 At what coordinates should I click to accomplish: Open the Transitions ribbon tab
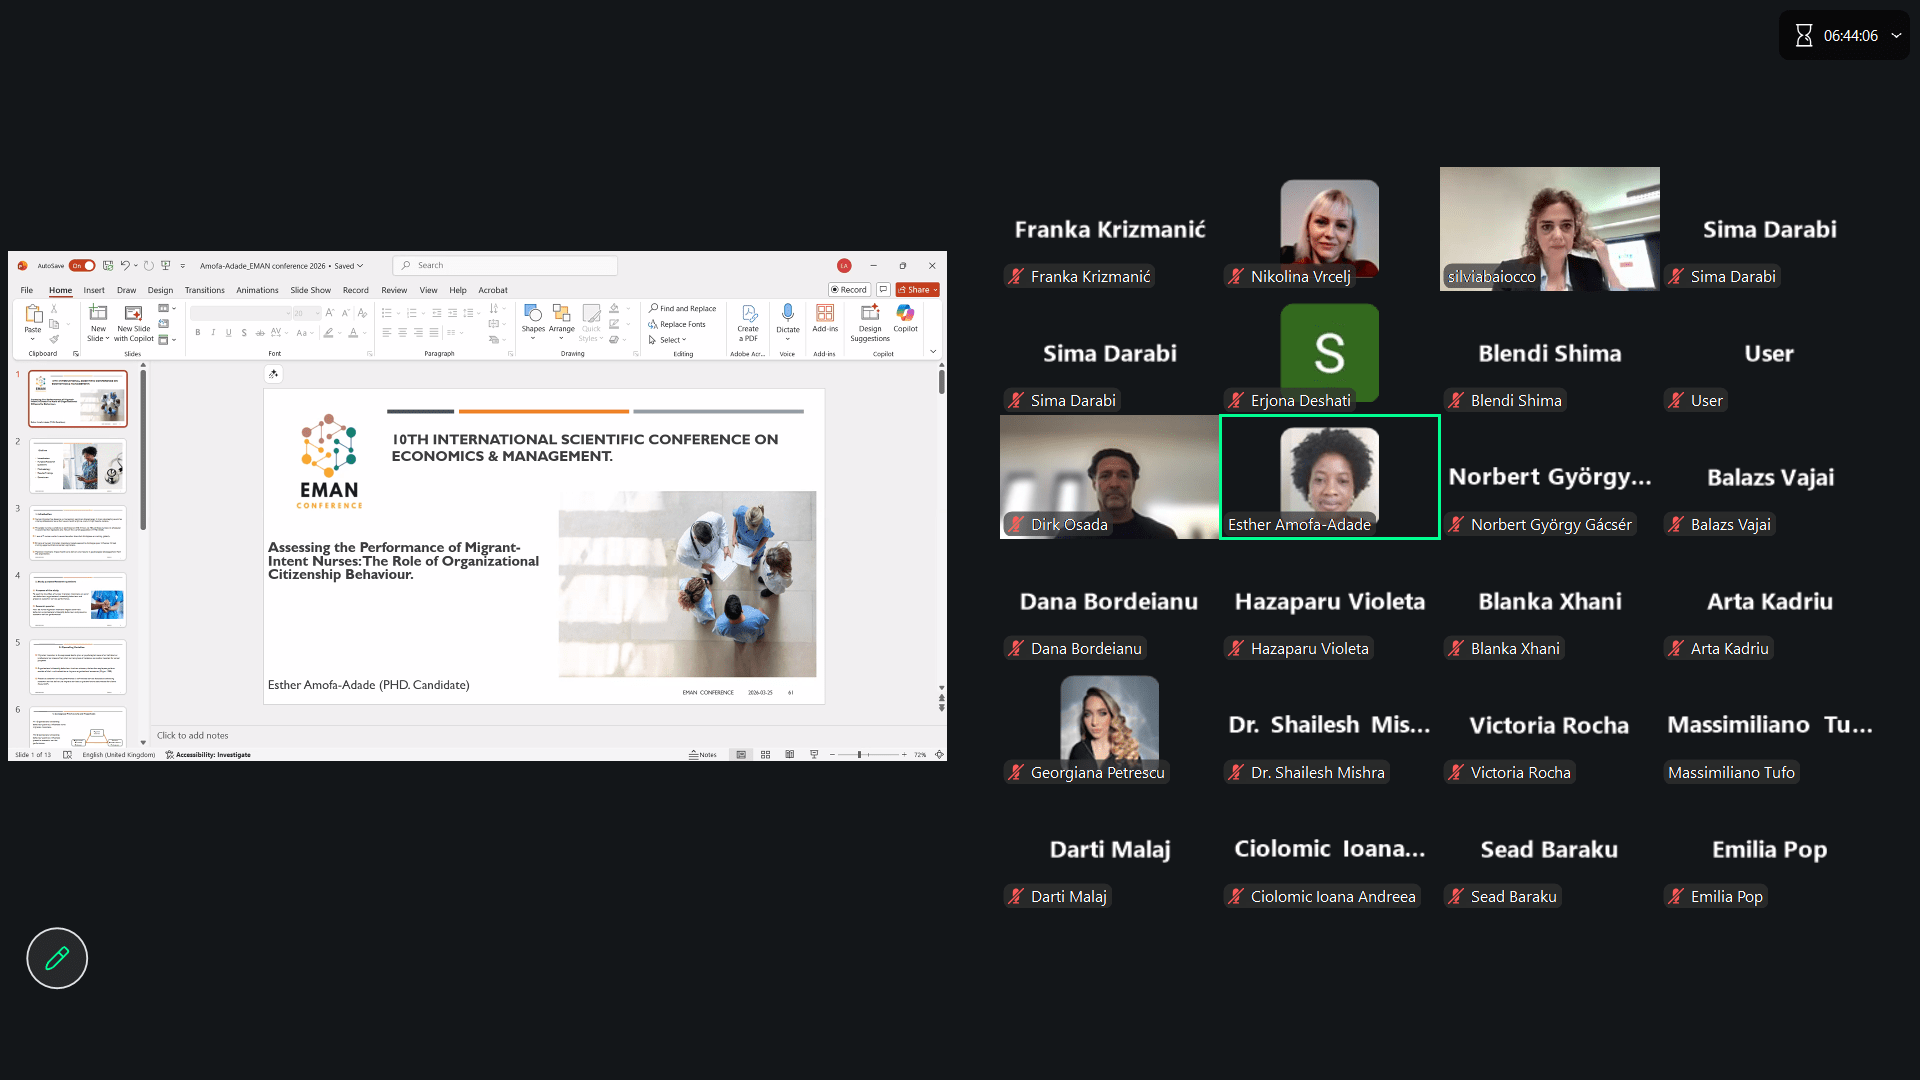tap(204, 290)
